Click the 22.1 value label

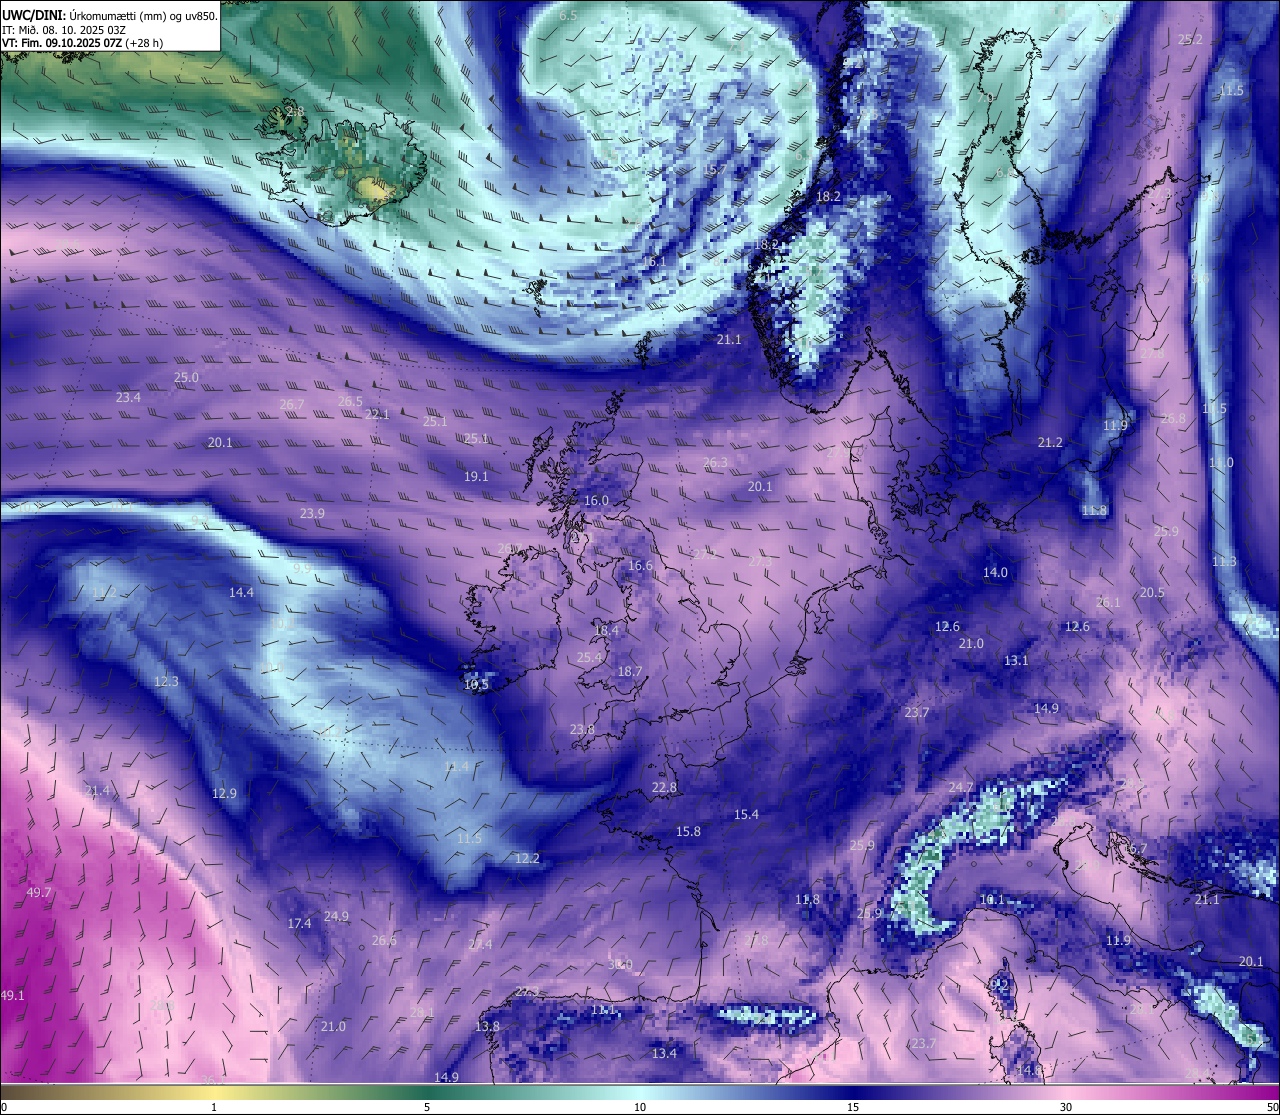point(377,415)
